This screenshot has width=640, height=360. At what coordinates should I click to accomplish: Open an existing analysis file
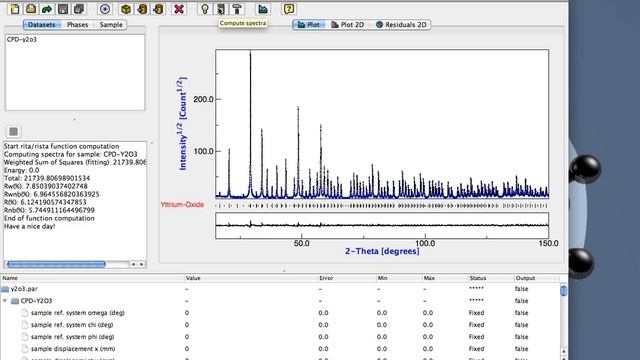(31, 9)
